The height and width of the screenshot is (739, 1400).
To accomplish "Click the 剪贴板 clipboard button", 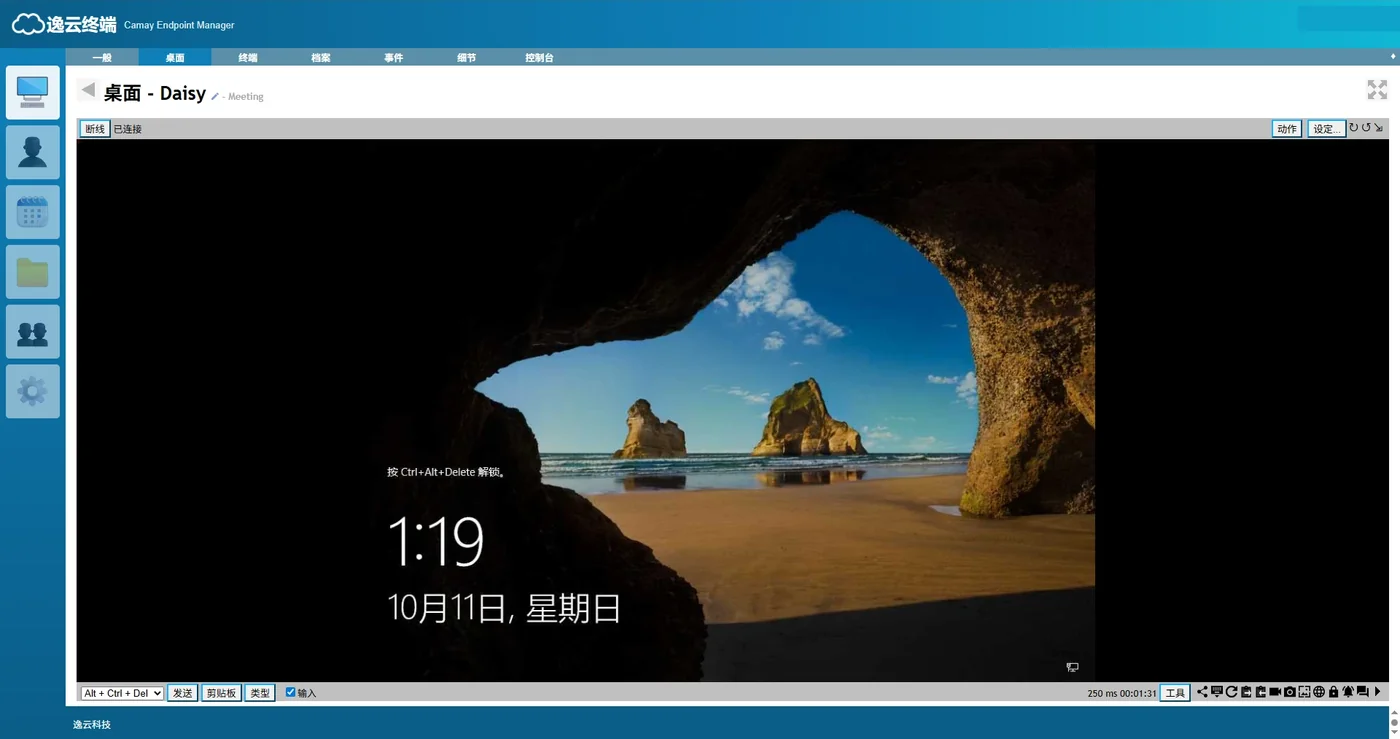I will point(221,693).
